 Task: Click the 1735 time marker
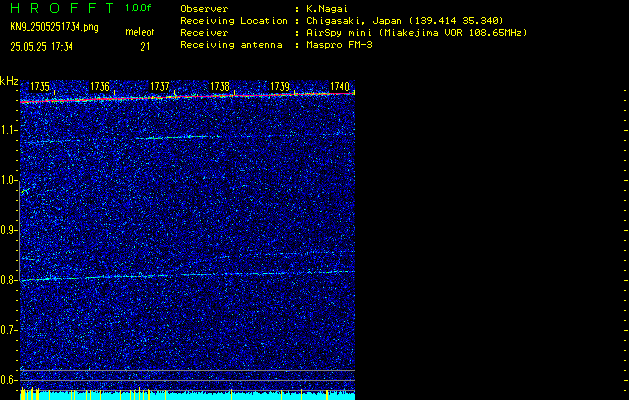pyautogui.click(x=40, y=86)
